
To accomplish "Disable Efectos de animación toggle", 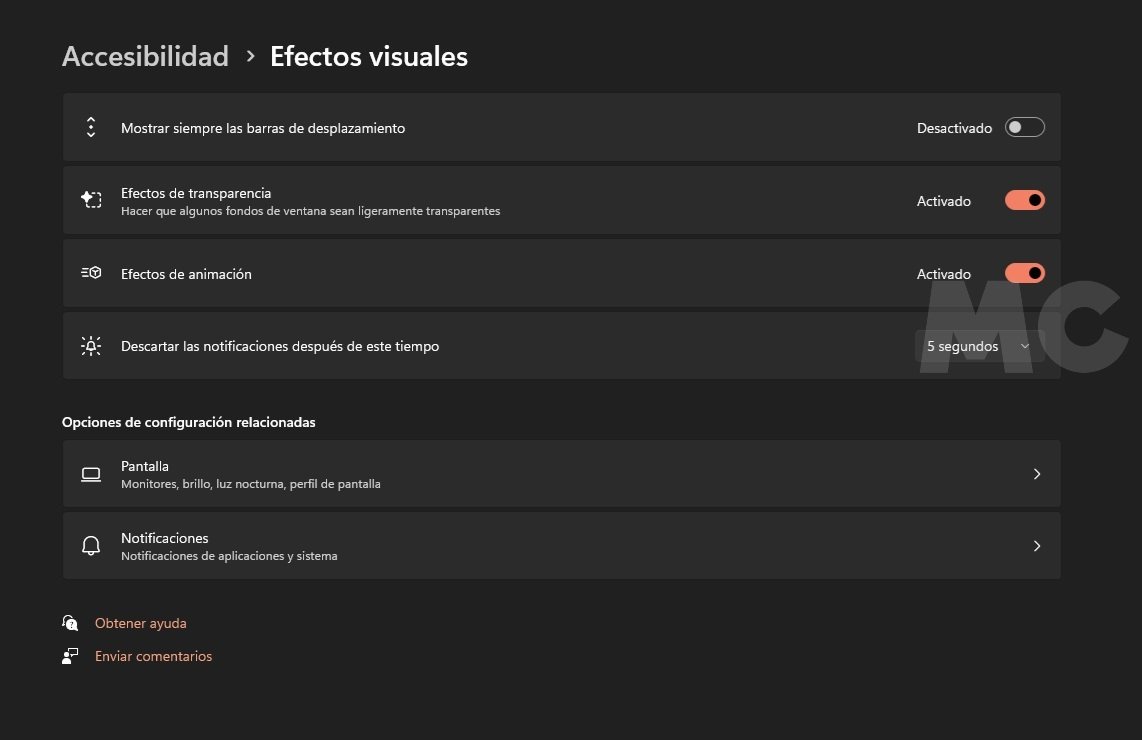I will tap(1025, 273).
